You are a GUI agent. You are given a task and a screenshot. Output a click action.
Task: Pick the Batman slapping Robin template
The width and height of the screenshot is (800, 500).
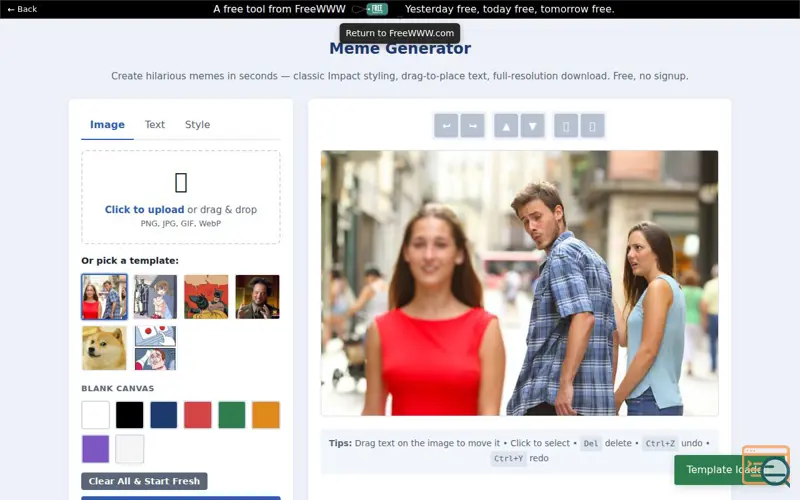point(206,297)
